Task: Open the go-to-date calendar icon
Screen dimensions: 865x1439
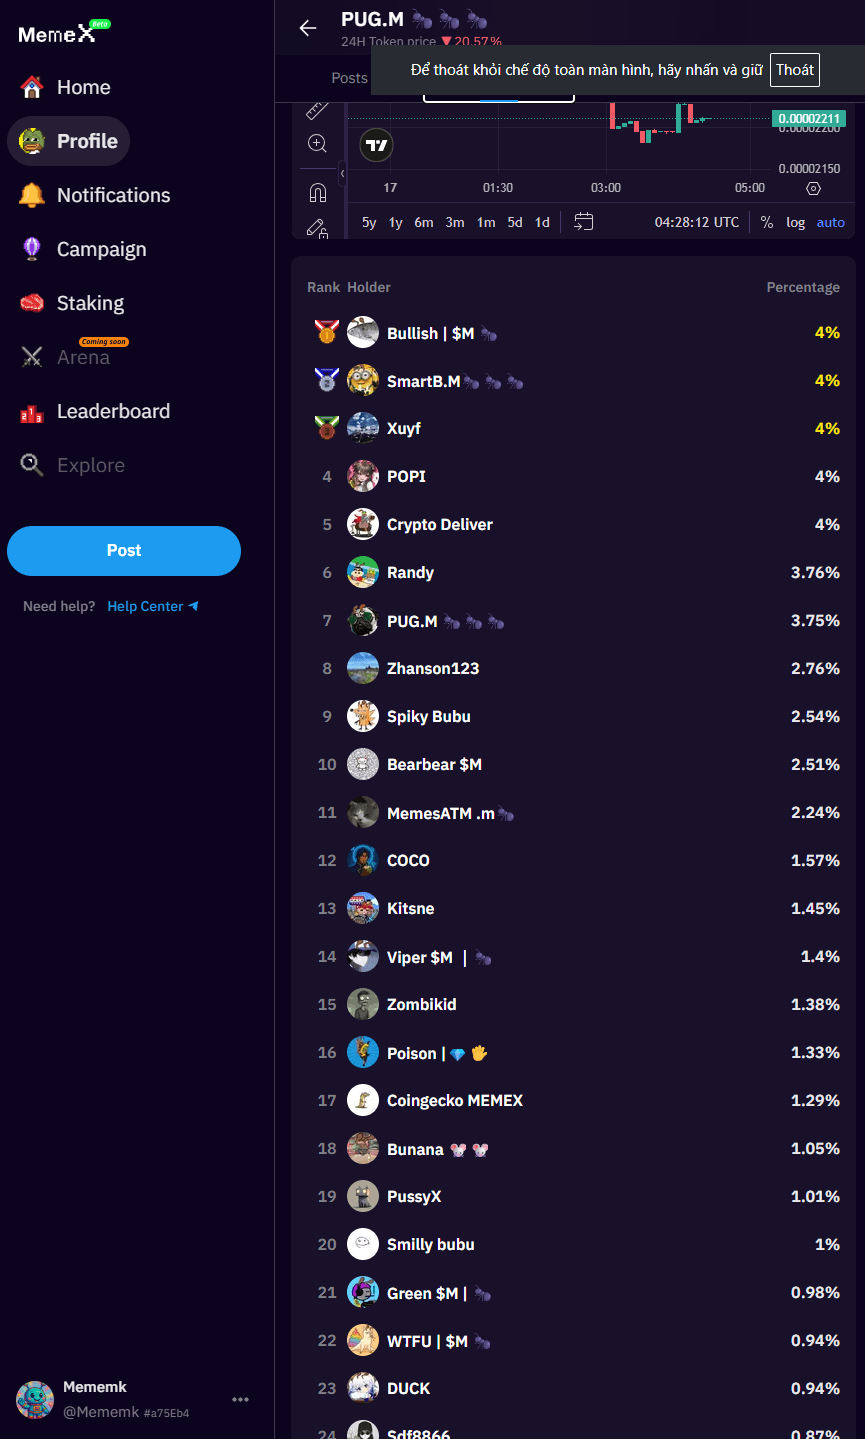Action: [x=584, y=222]
